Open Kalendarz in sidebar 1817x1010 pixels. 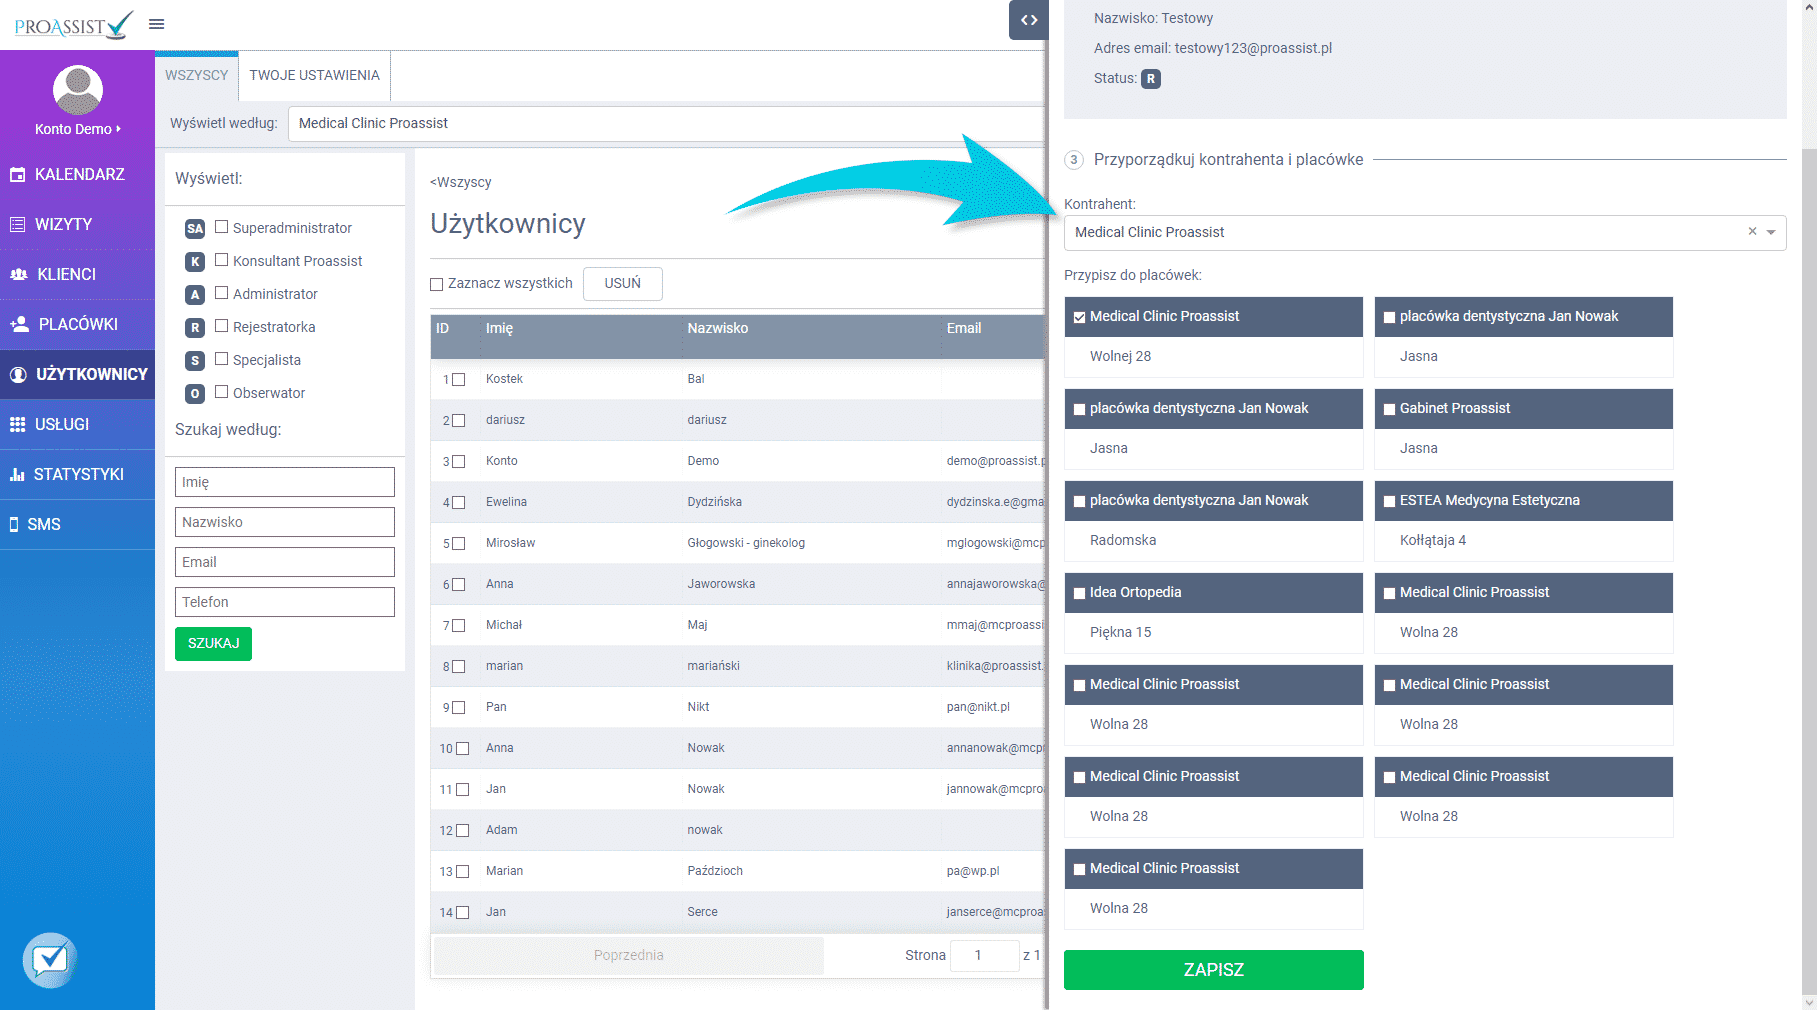pos(77,174)
